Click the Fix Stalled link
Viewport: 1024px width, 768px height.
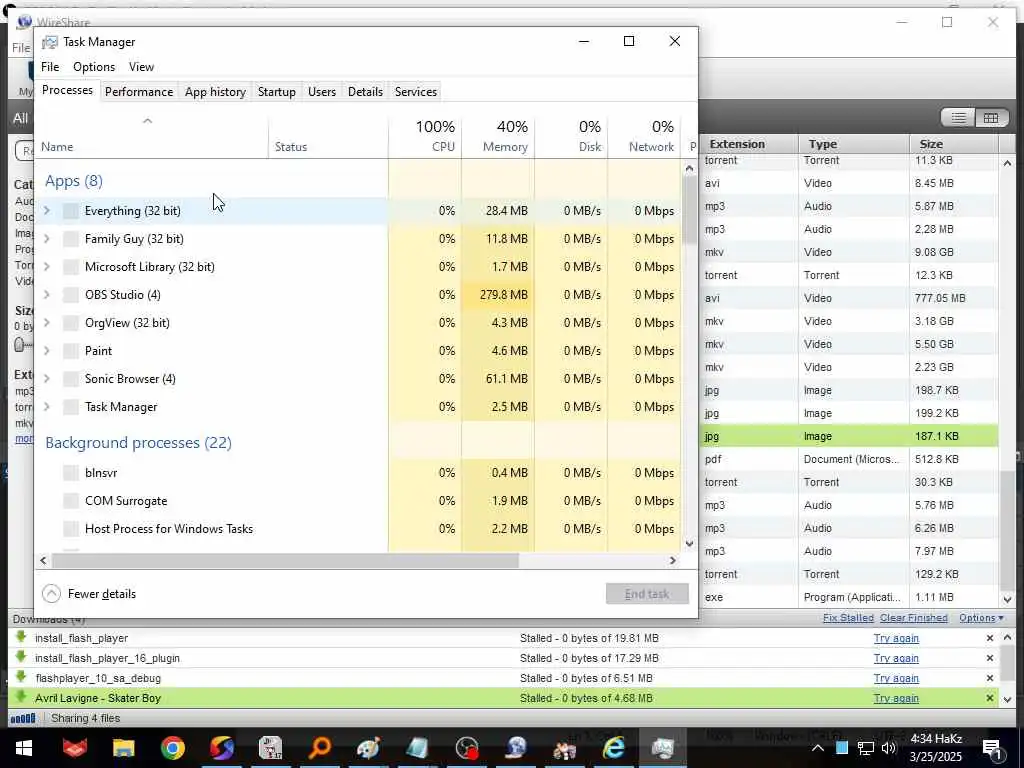coord(848,618)
